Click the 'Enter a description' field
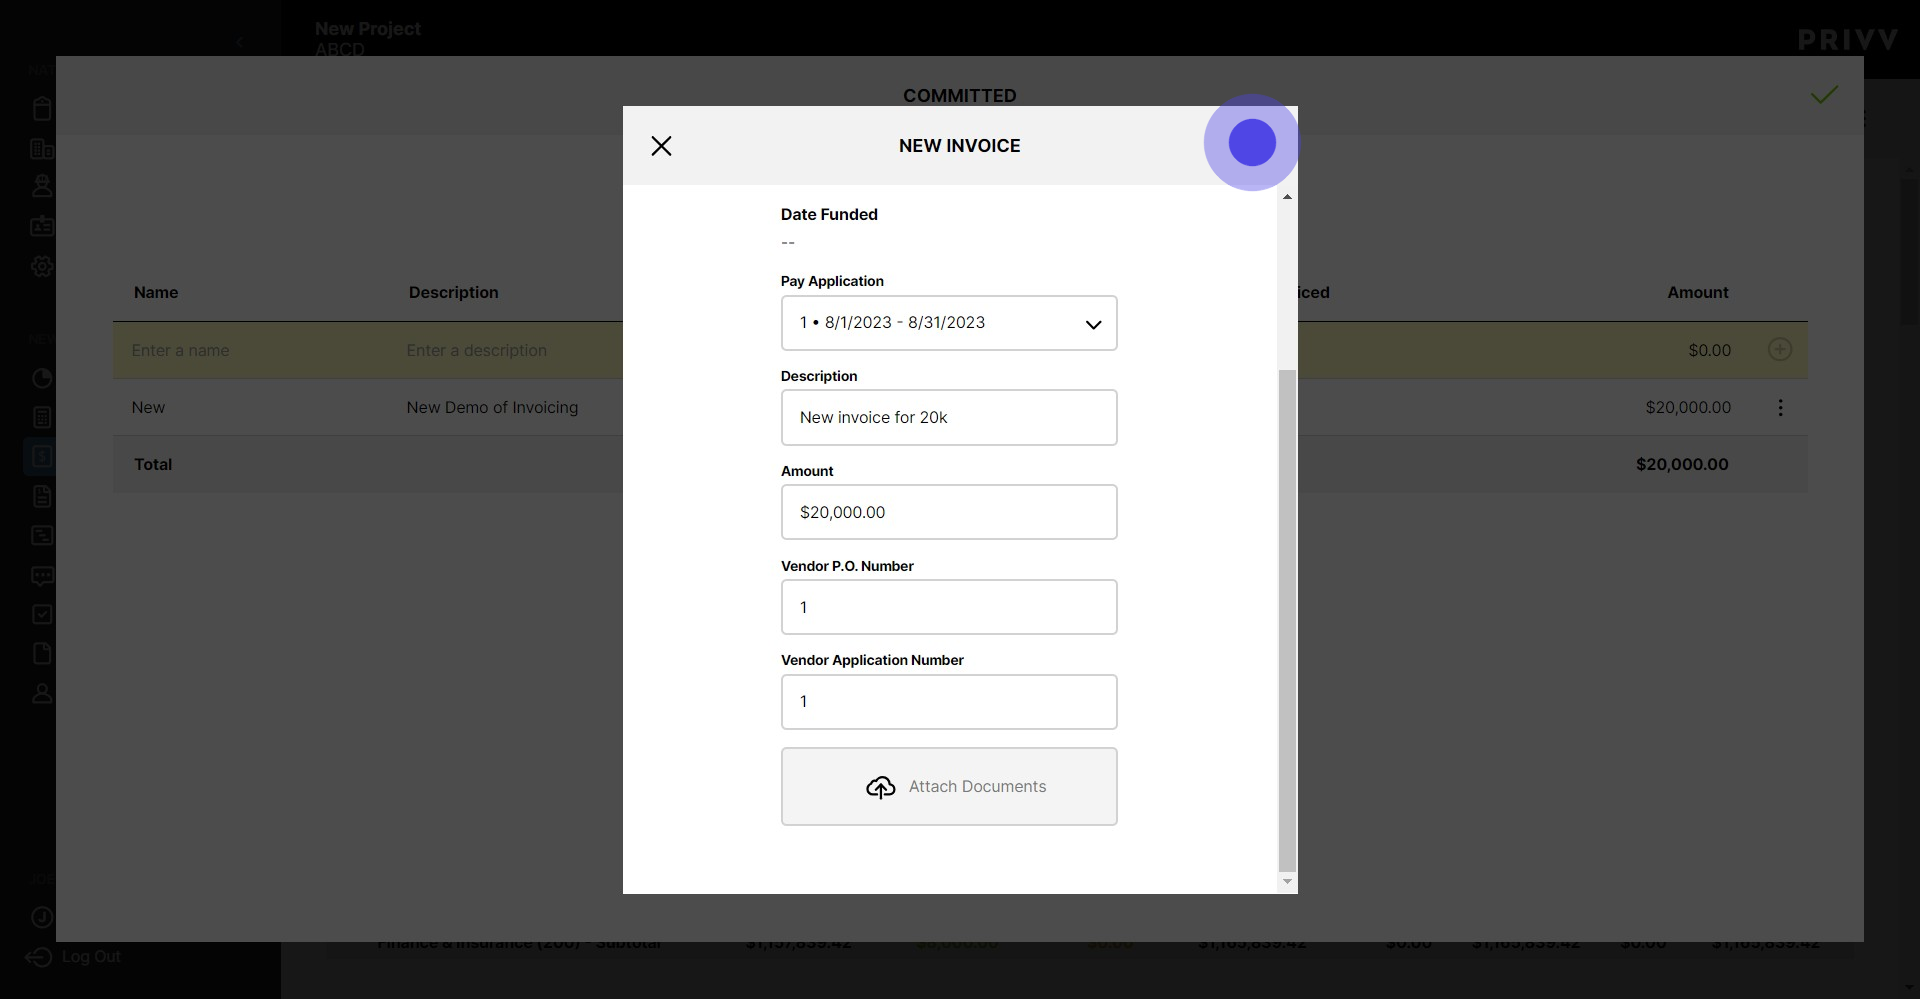Viewport: 1920px width, 999px height. point(476,351)
